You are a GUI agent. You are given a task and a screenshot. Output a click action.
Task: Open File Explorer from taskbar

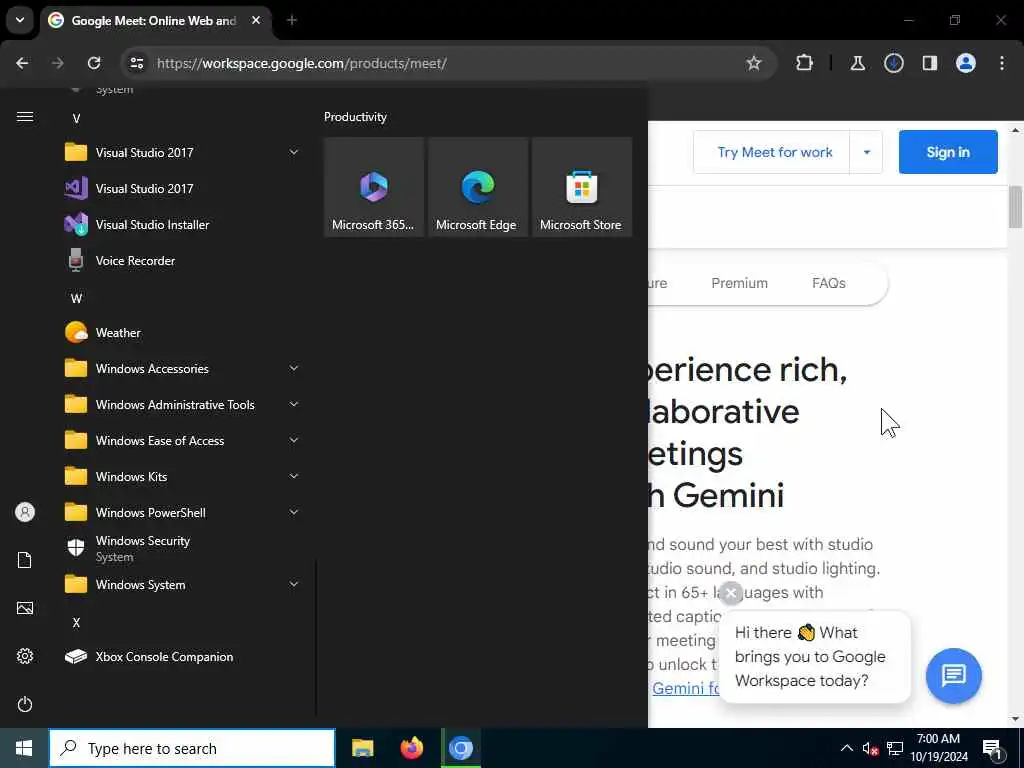[362, 748]
